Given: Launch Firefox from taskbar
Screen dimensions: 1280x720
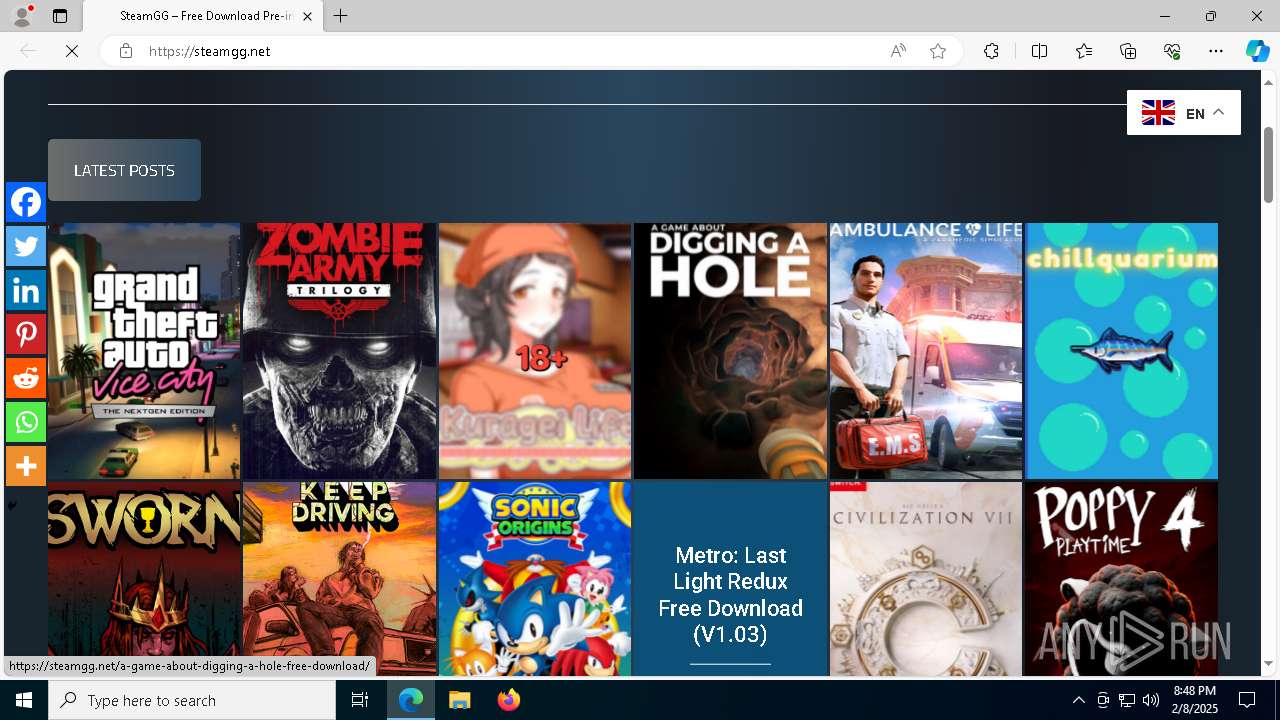Looking at the screenshot, I should (x=508, y=700).
